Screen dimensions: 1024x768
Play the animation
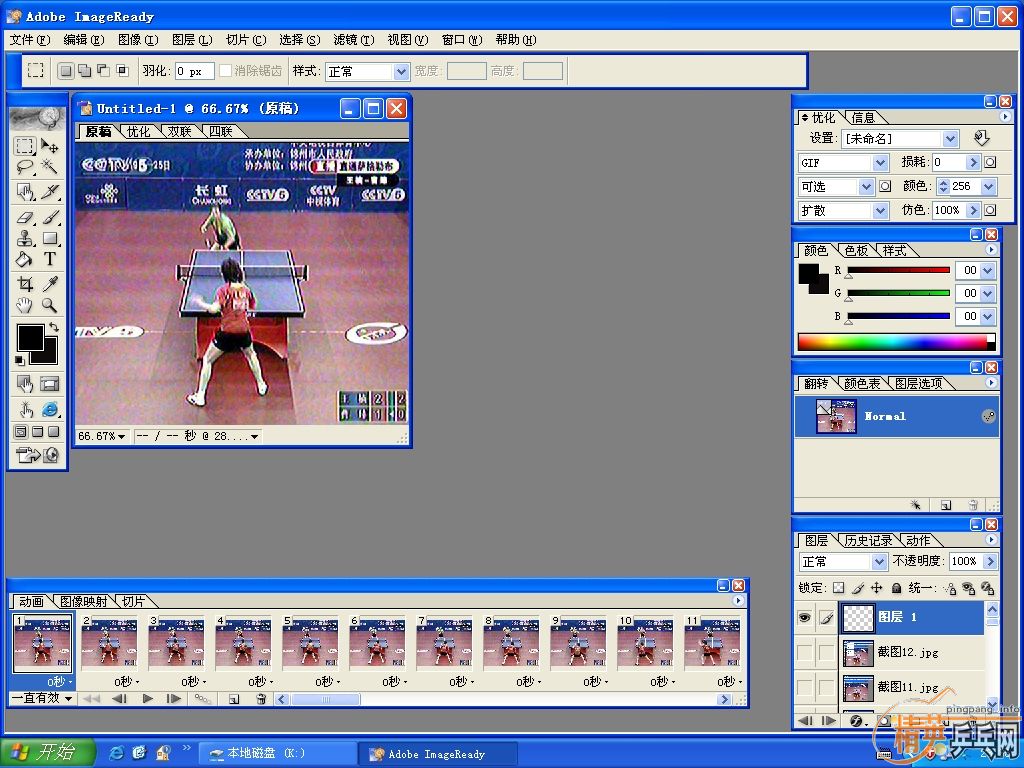pos(148,699)
